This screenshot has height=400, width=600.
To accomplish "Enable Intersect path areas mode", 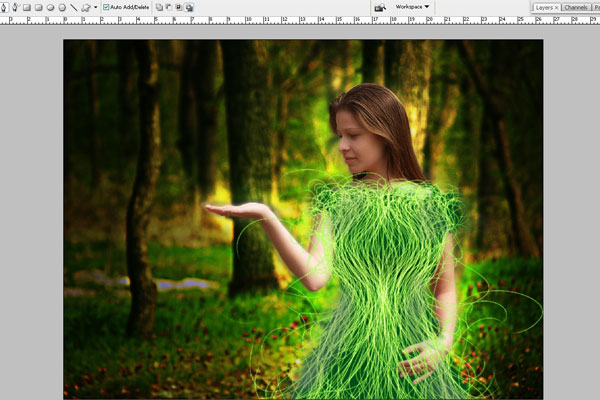I will click(179, 7).
